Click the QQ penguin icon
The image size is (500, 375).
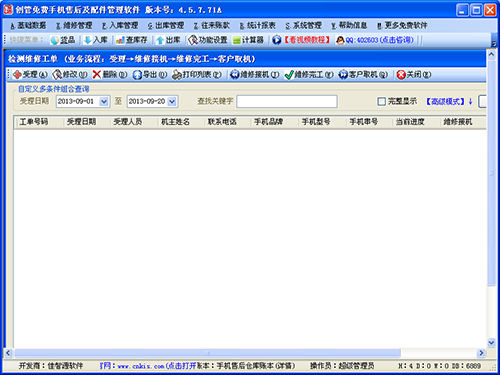[340, 40]
